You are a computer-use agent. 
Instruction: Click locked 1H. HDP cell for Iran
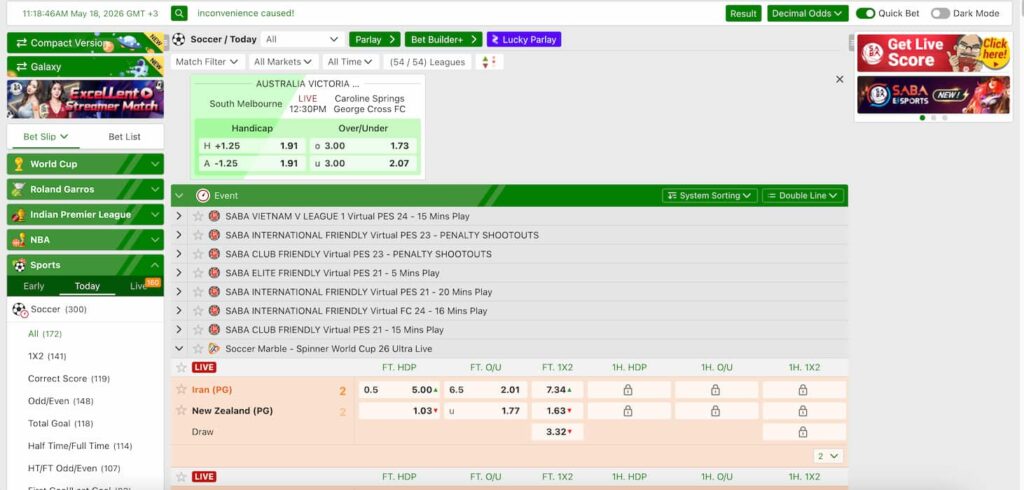[628, 390]
